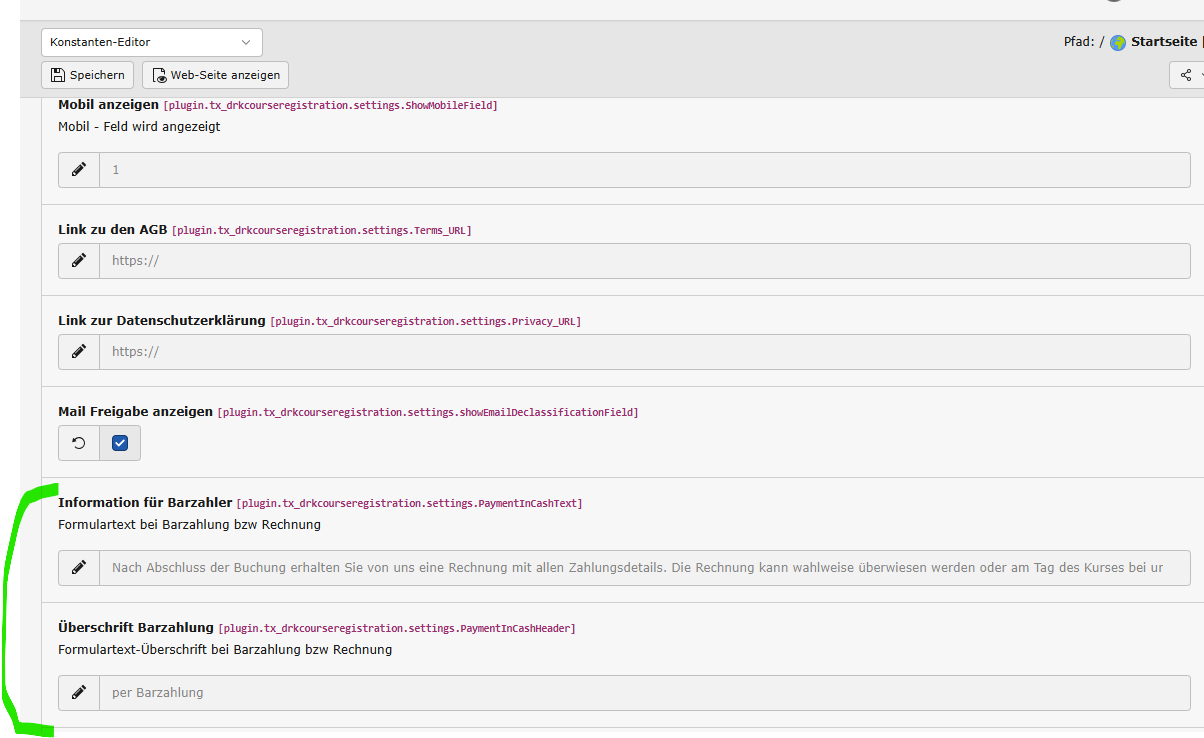Screen dimensions: 1204x738
Task: Click the Startseite path link
Action: click(1163, 42)
